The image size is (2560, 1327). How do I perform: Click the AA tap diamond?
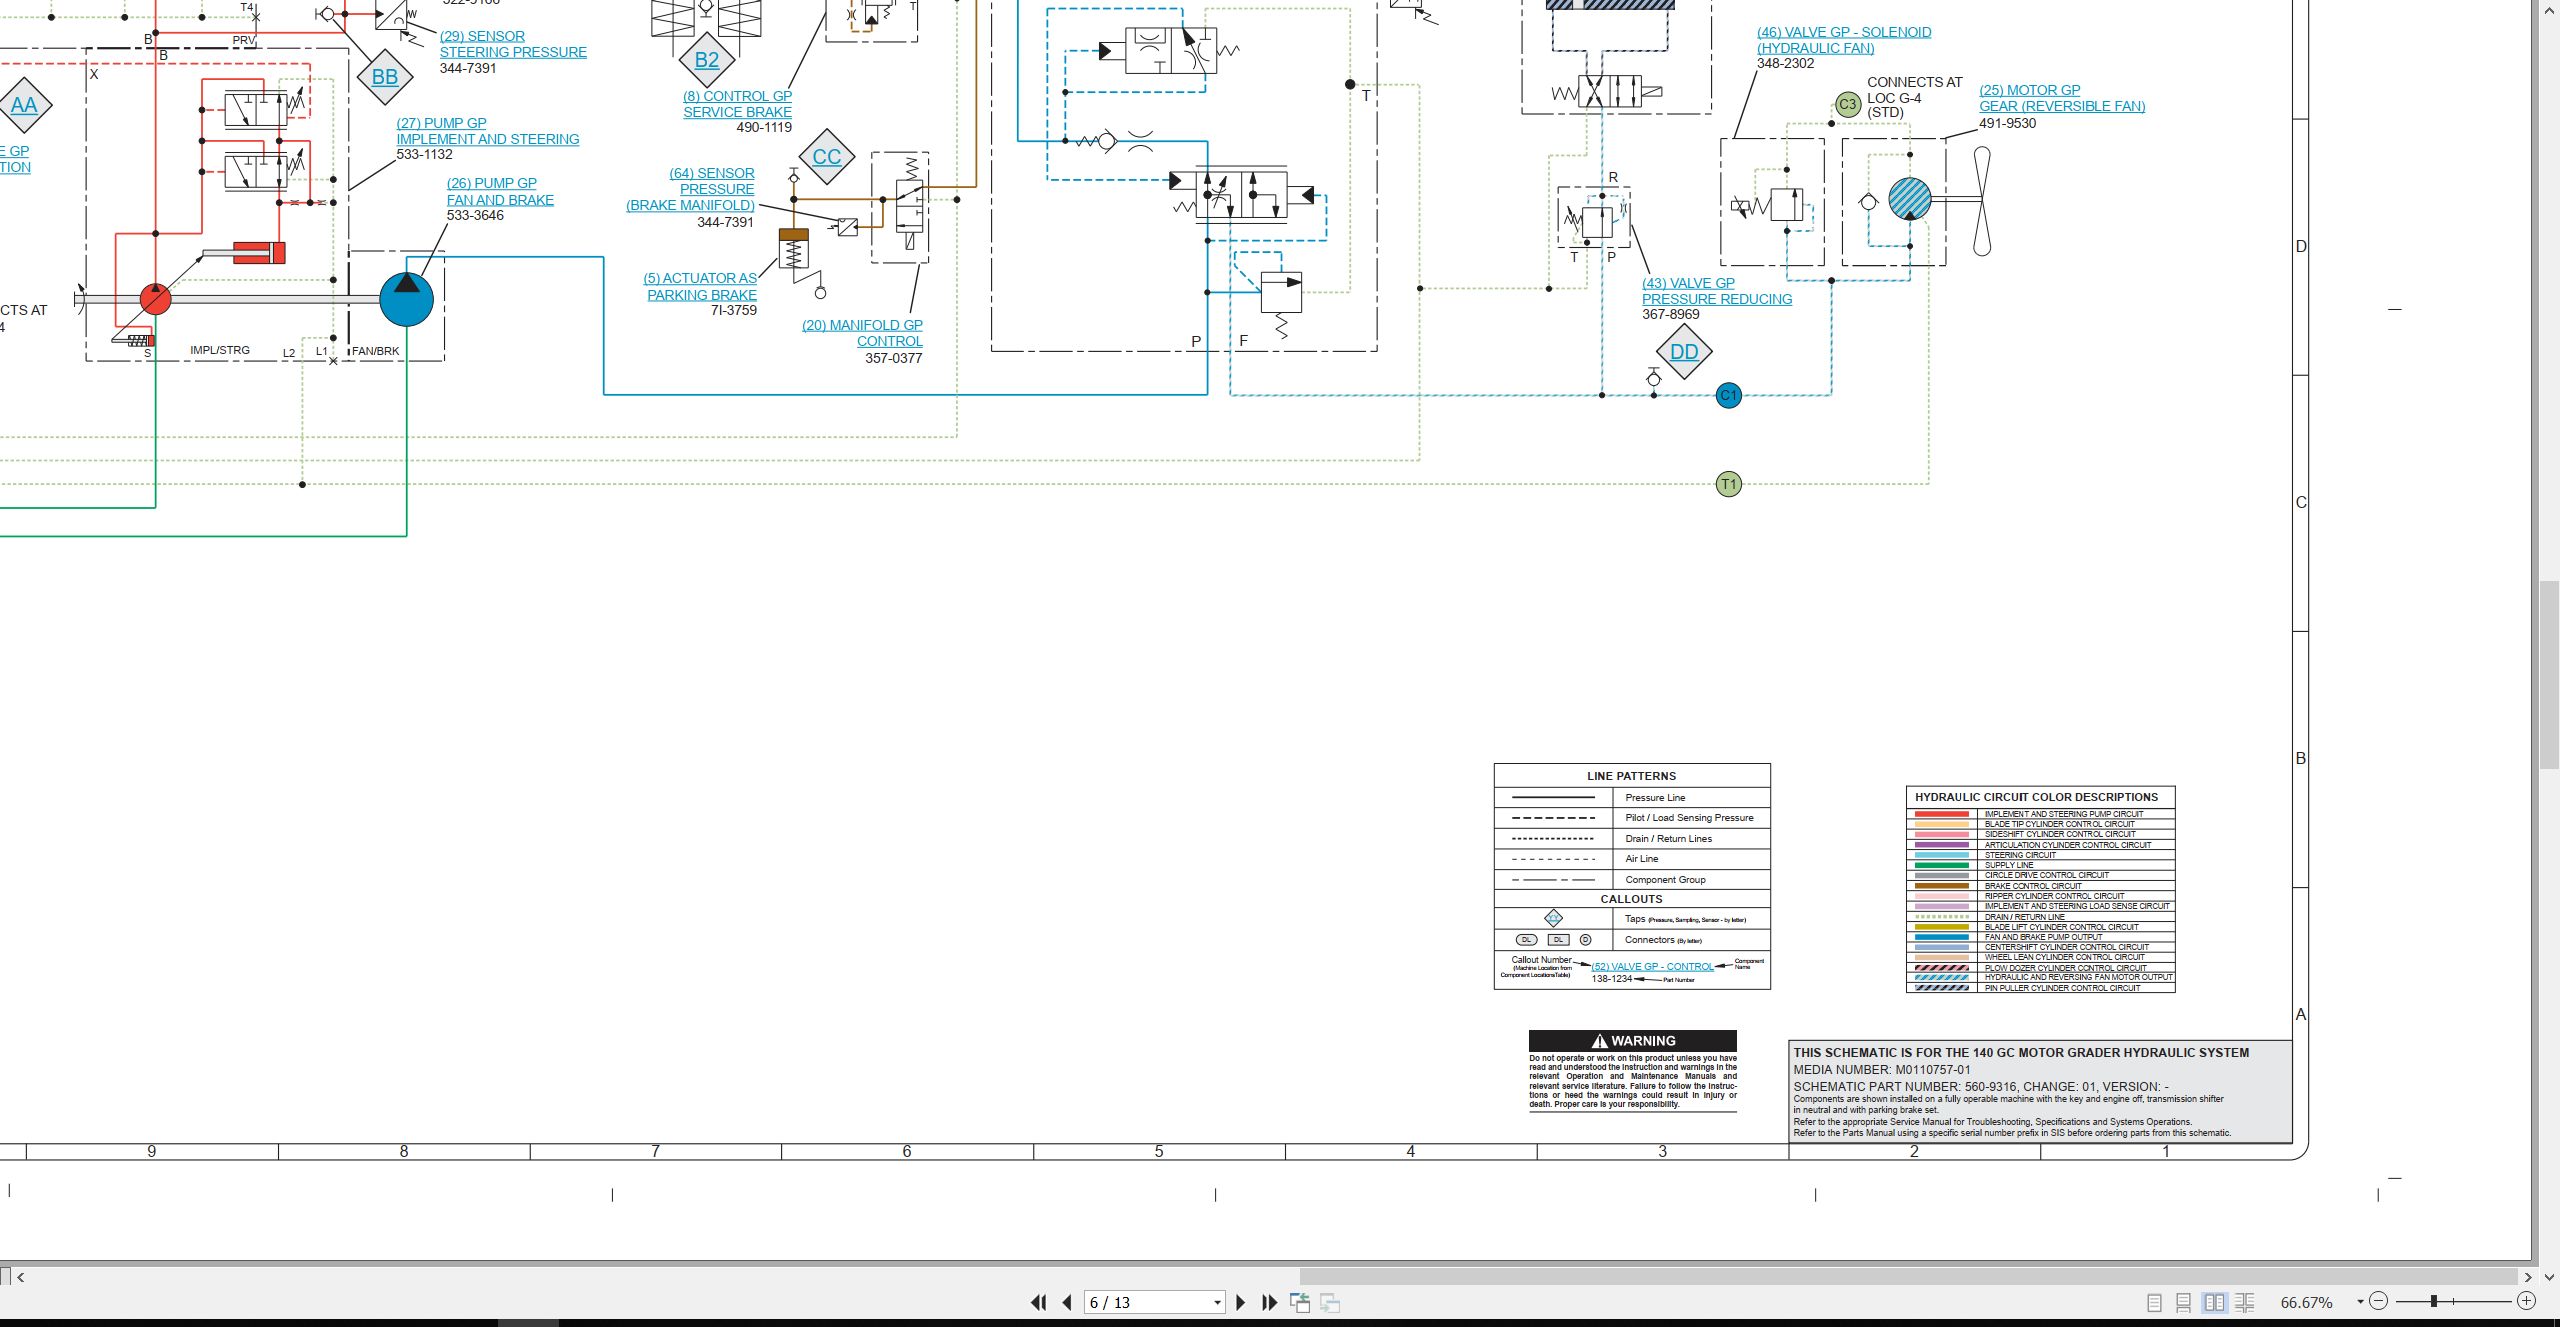24,105
